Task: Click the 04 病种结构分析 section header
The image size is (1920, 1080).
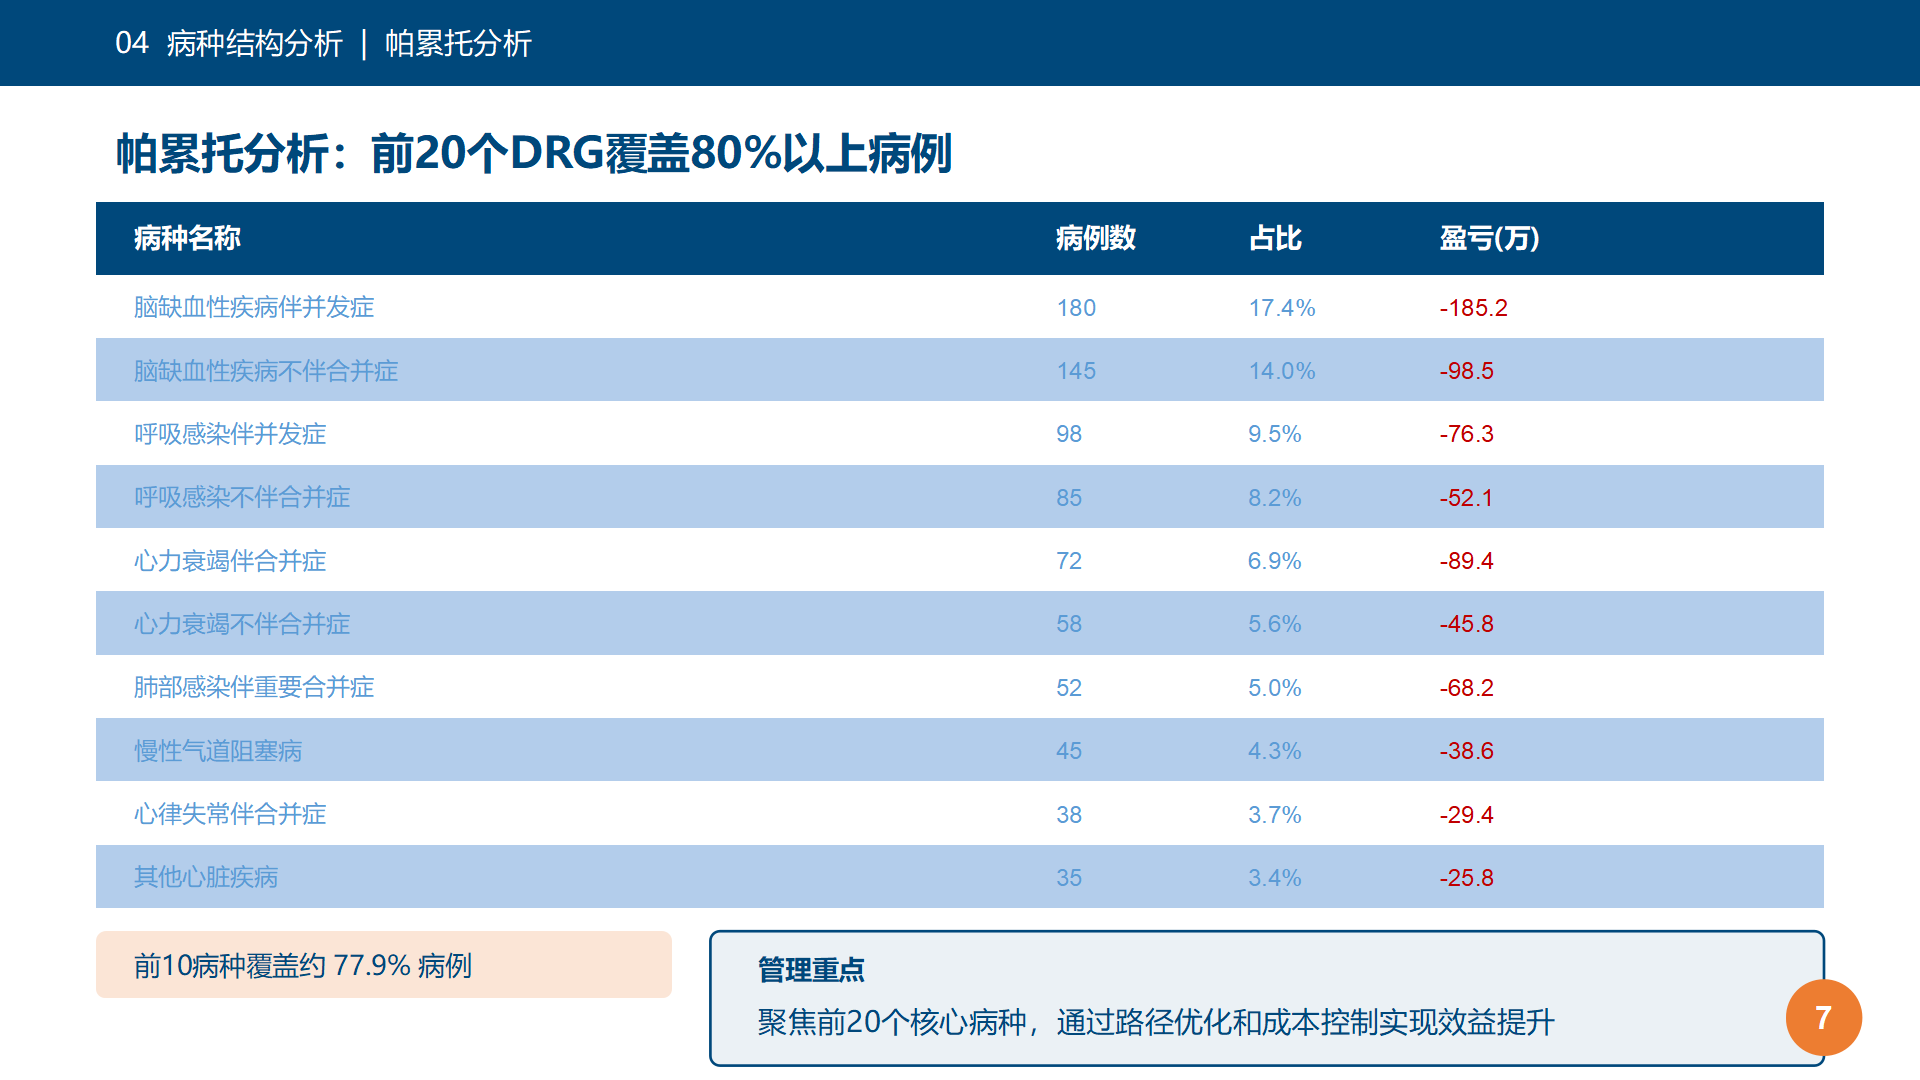Action: point(229,43)
